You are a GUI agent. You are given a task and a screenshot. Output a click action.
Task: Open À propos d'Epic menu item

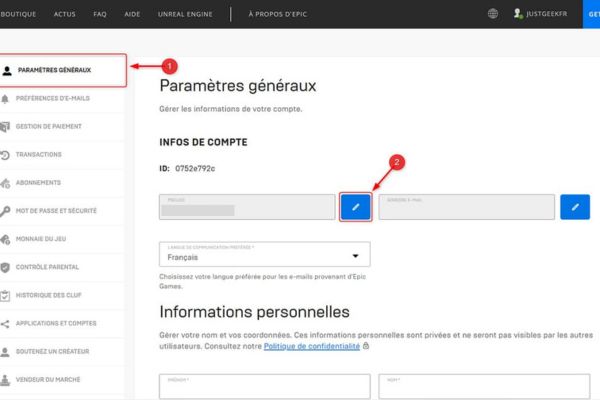(277, 14)
